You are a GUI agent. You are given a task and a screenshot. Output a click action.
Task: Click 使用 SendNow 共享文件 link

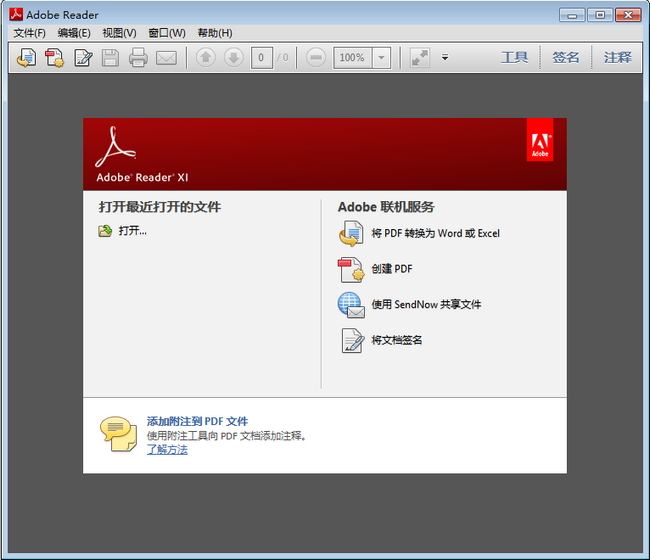[426, 305]
